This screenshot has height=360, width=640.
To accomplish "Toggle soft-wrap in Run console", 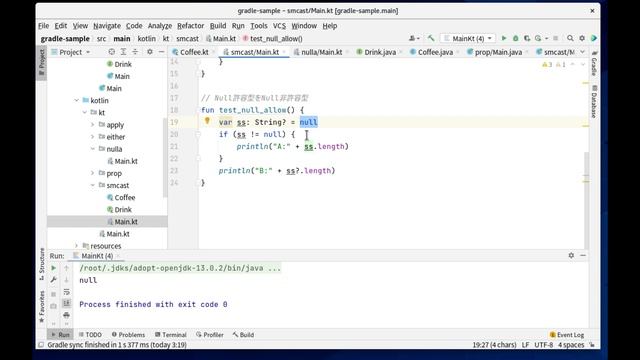I will [x=67, y=292].
